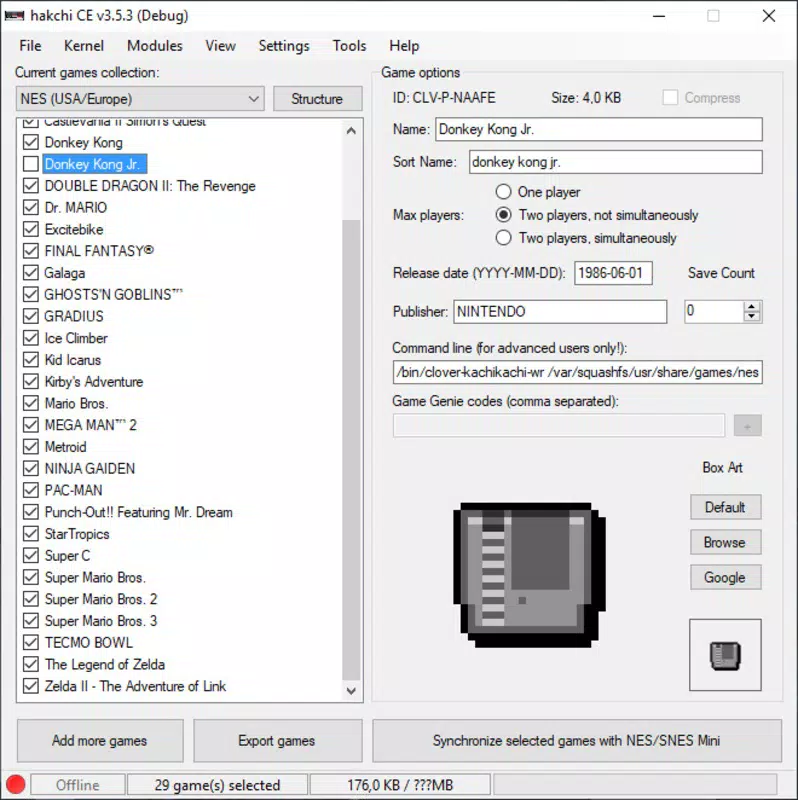Select Punch-Out!! Featuring Mr. Dream
Image resolution: width=798 pixels, height=800 pixels.
[138, 512]
